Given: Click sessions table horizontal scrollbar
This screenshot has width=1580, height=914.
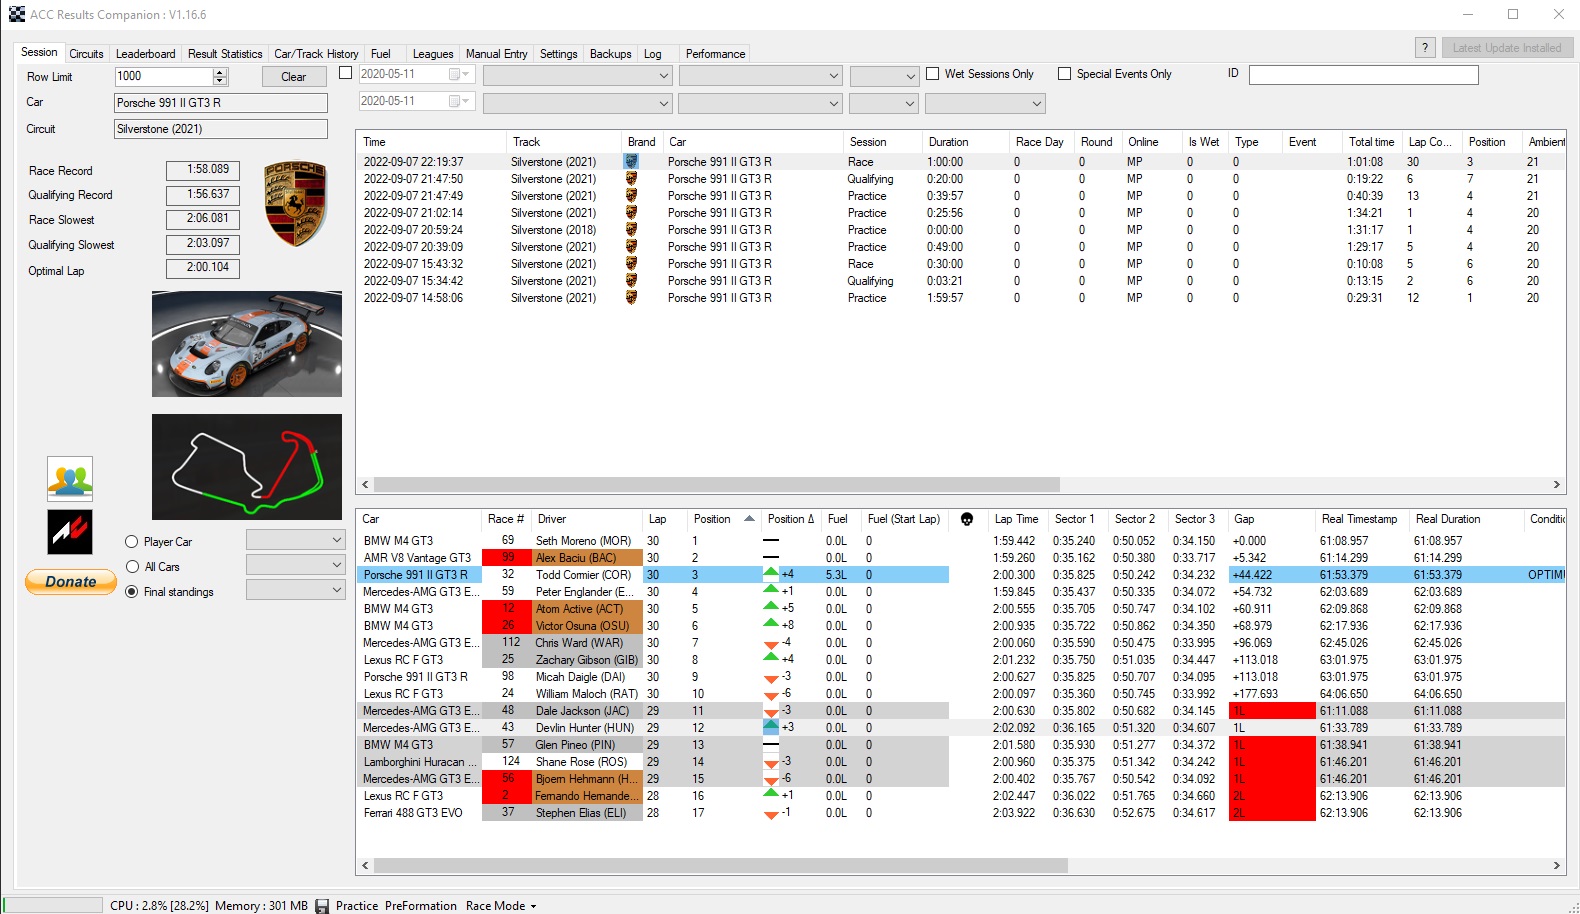Looking at the screenshot, I should 716,484.
